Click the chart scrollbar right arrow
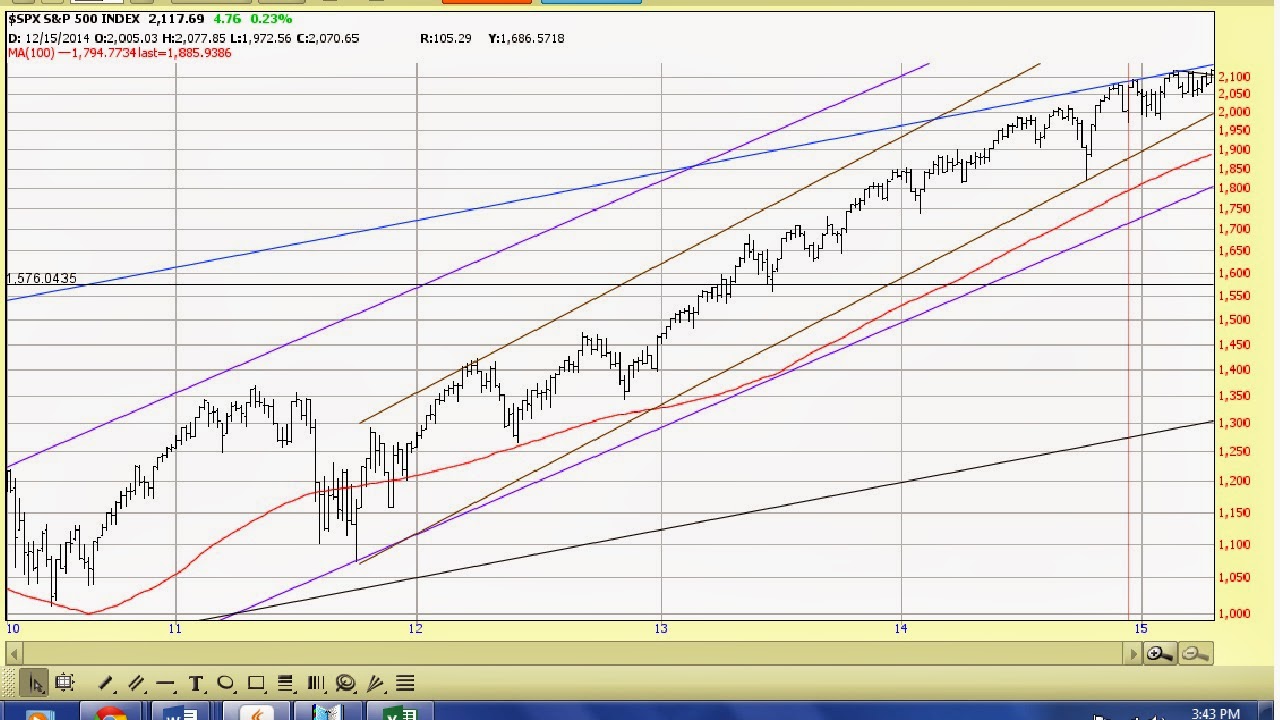Screen dimensions: 1280x720 1134,654
